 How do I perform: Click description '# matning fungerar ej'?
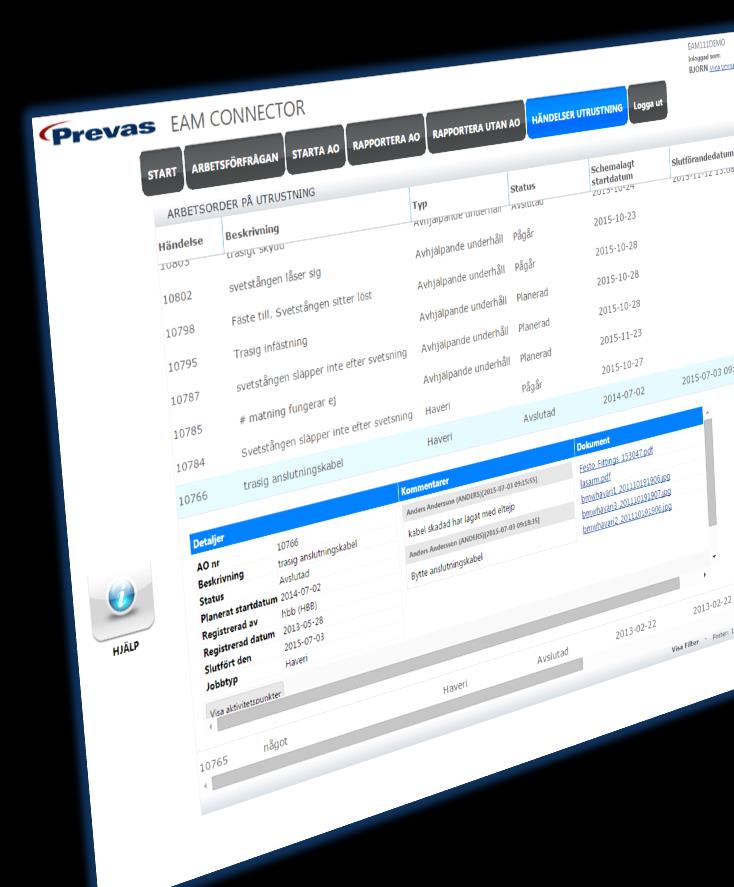click(x=288, y=410)
